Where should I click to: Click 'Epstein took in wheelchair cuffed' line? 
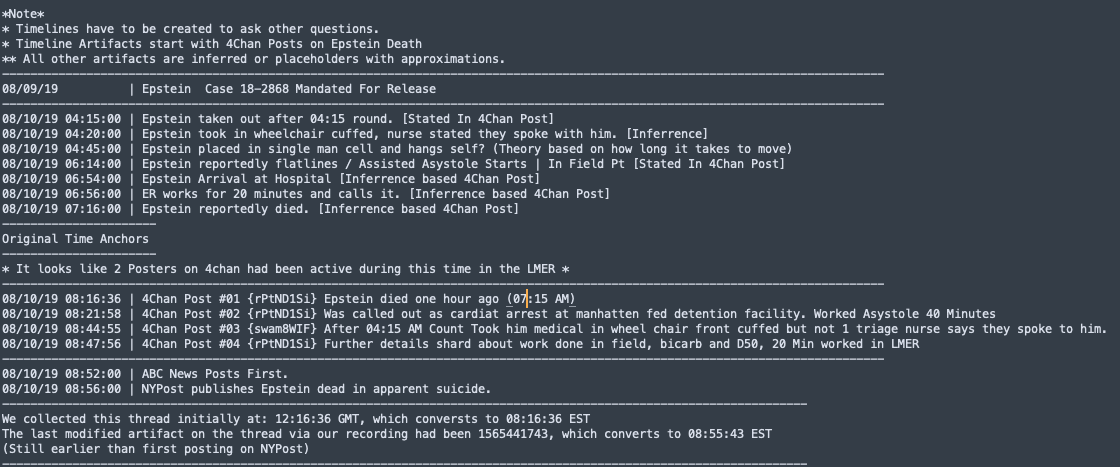tap(424, 134)
